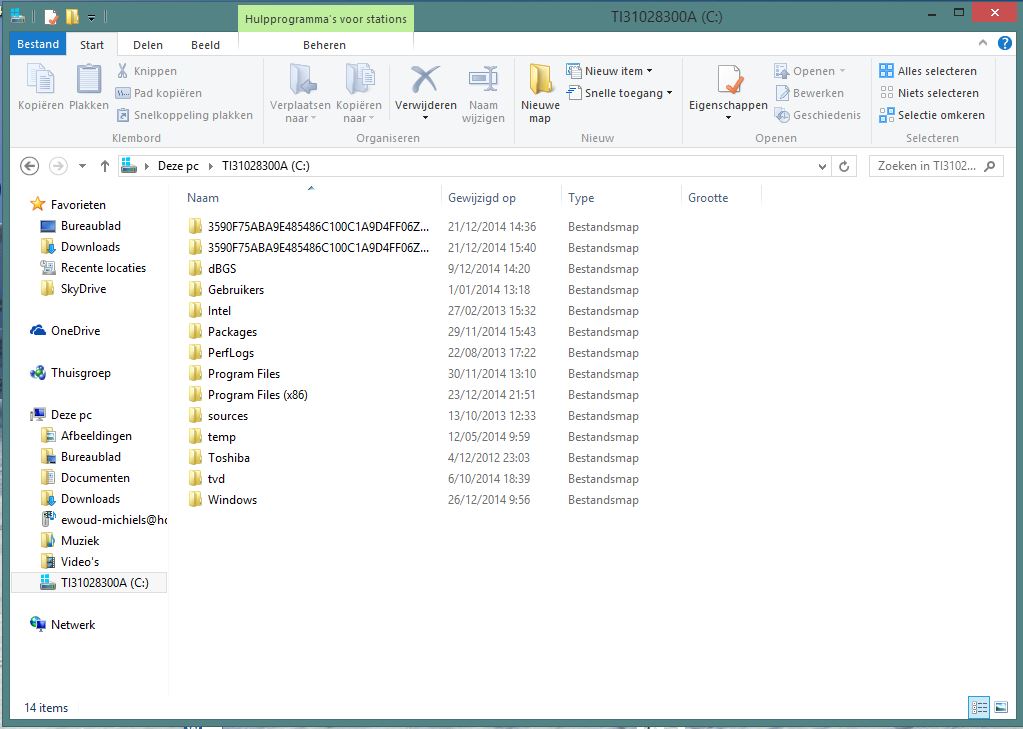Click the up arrow navigation button
The width and height of the screenshot is (1023, 729).
tap(105, 166)
